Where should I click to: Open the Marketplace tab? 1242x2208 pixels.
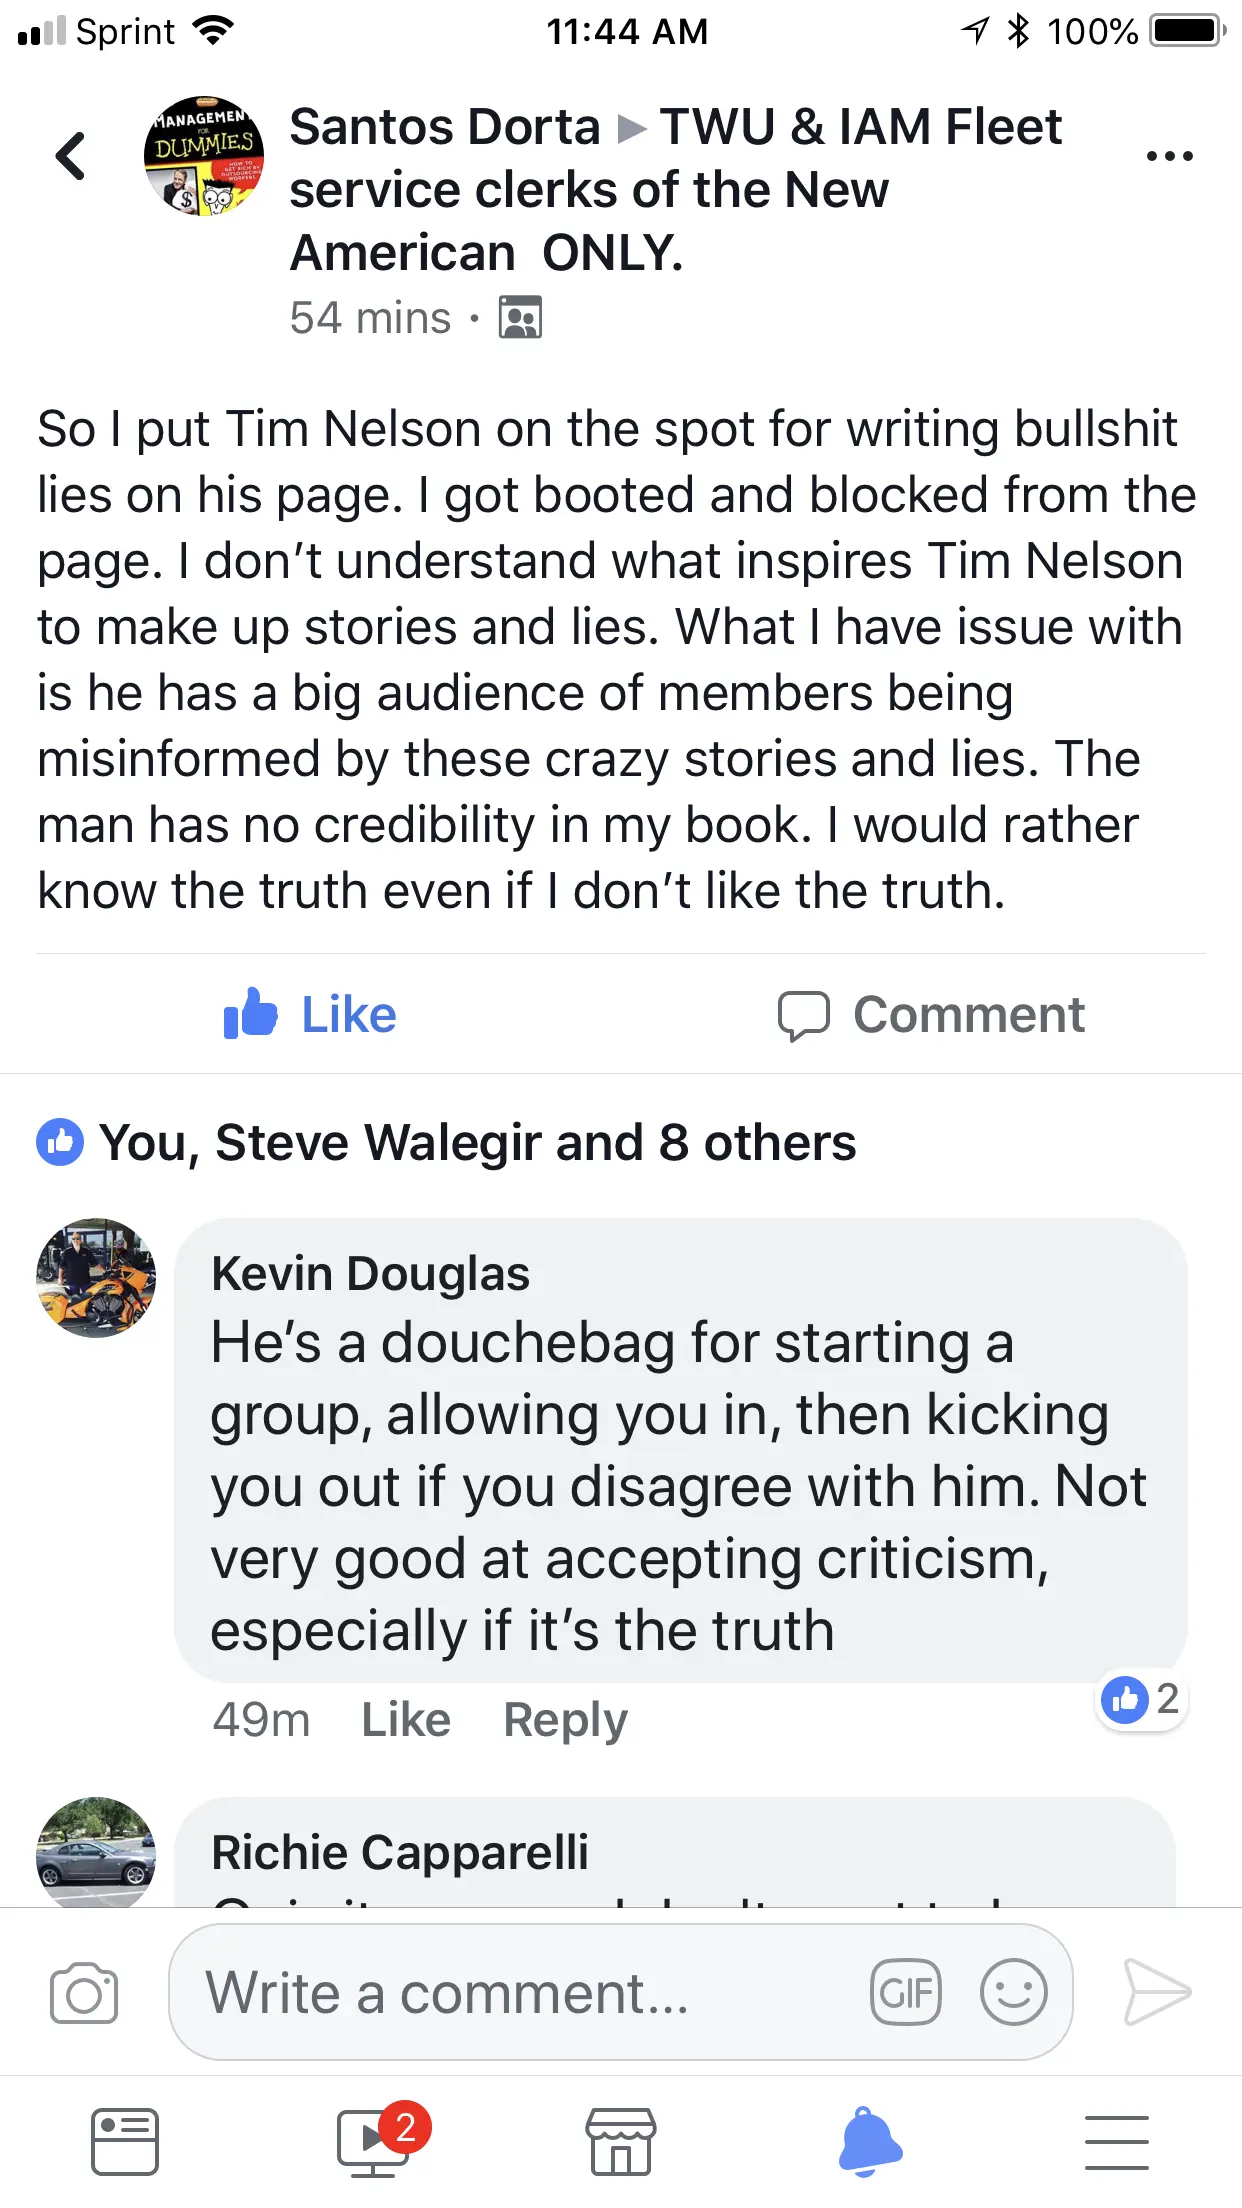tap(621, 2142)
